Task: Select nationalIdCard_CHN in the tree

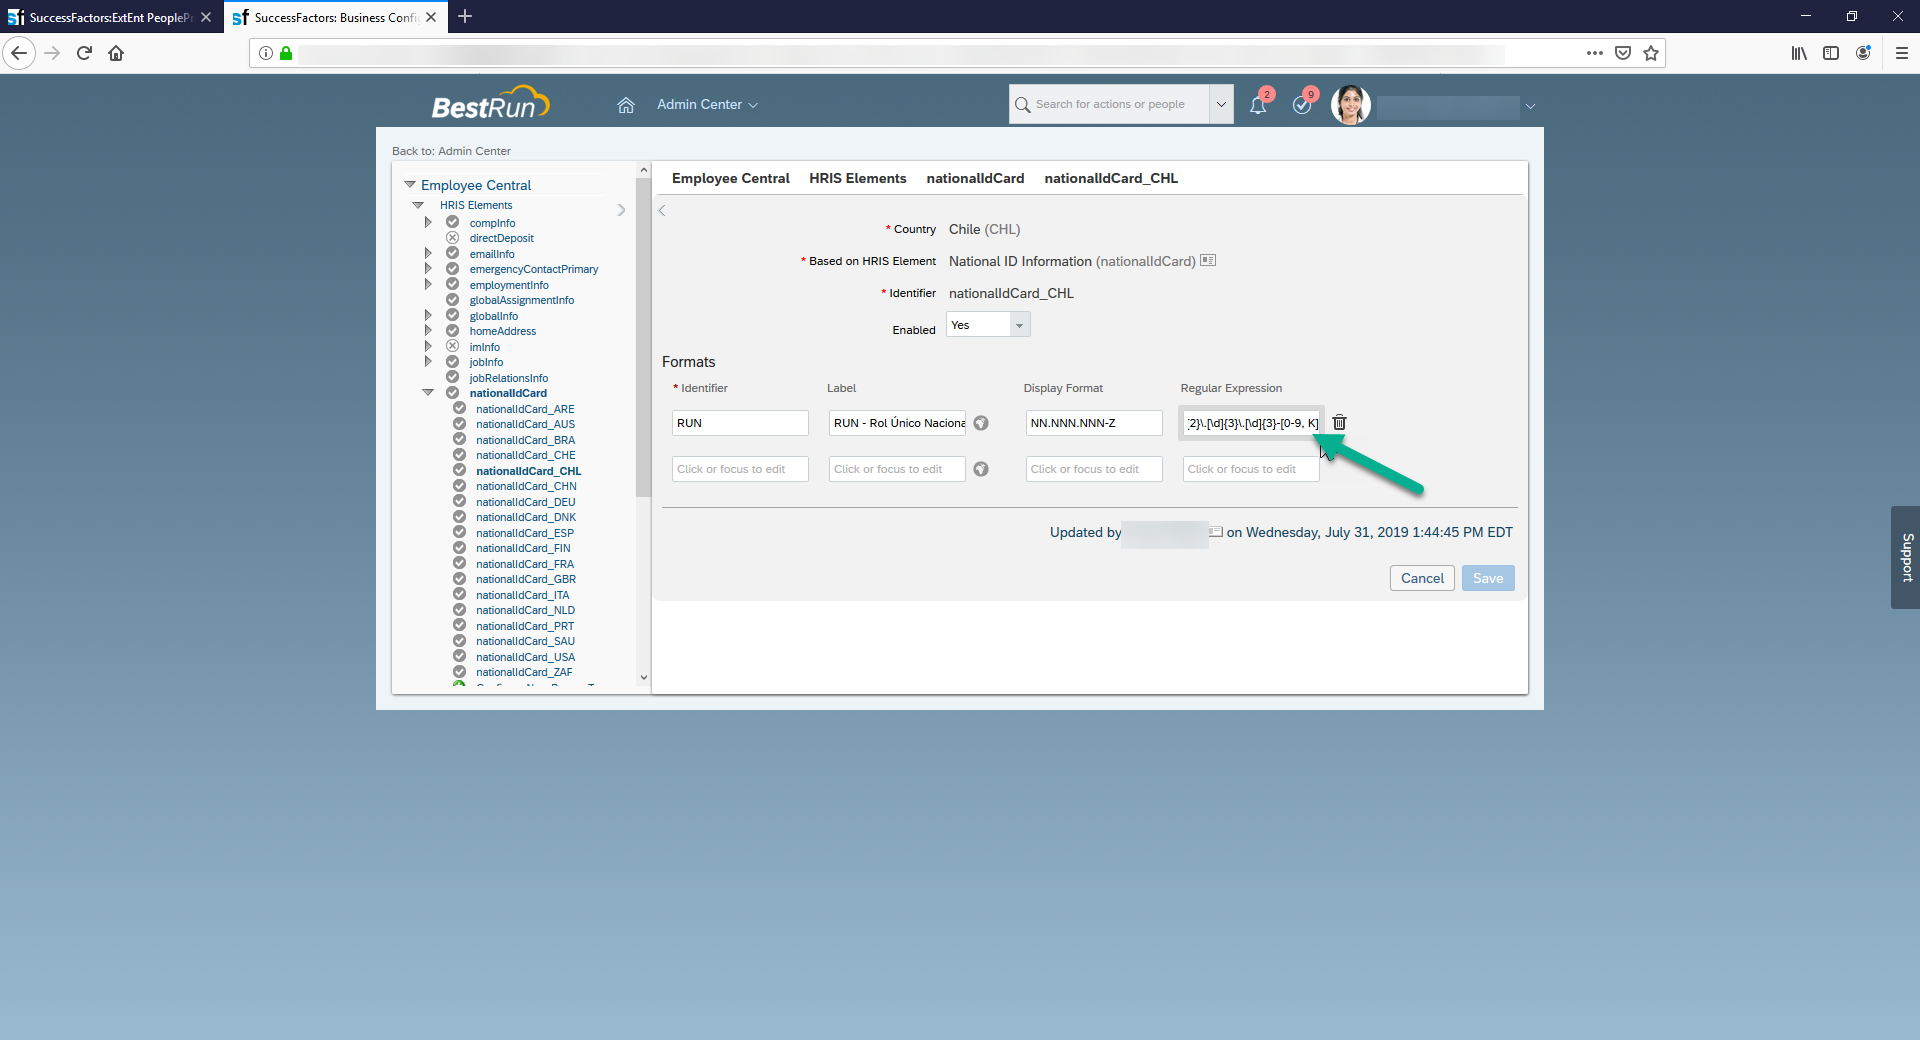Action: coord(526,486)
